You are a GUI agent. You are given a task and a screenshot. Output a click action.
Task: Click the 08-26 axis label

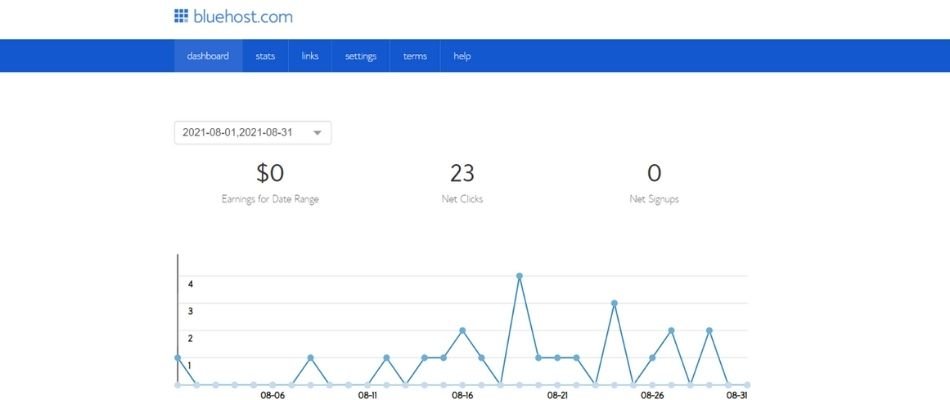653,395
